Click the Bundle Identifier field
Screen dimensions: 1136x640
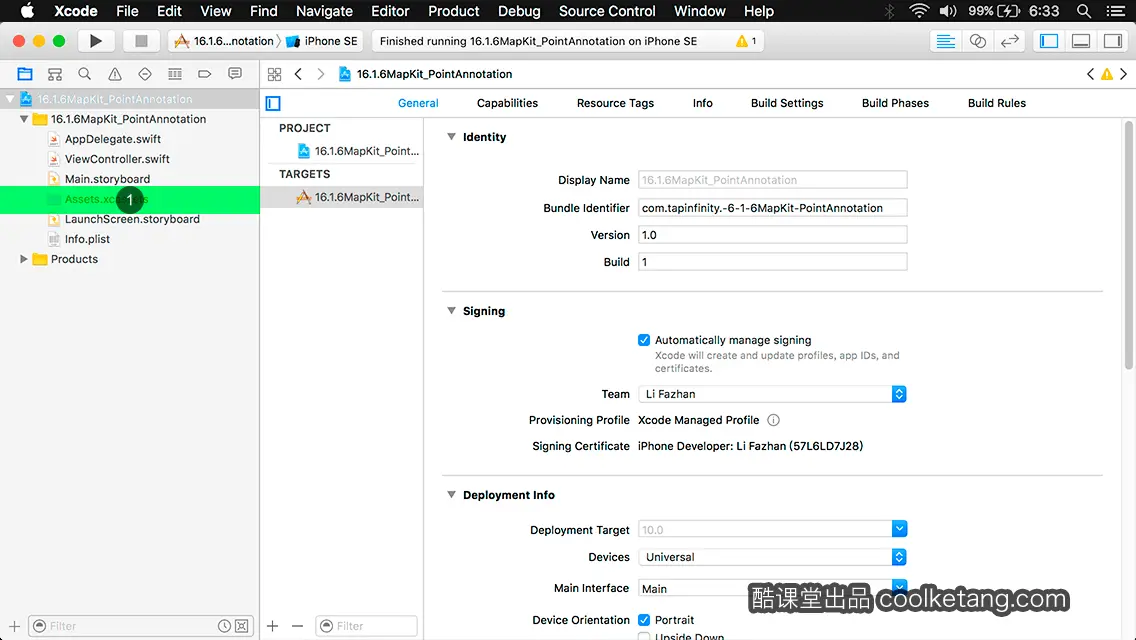(x=772, y=208)
